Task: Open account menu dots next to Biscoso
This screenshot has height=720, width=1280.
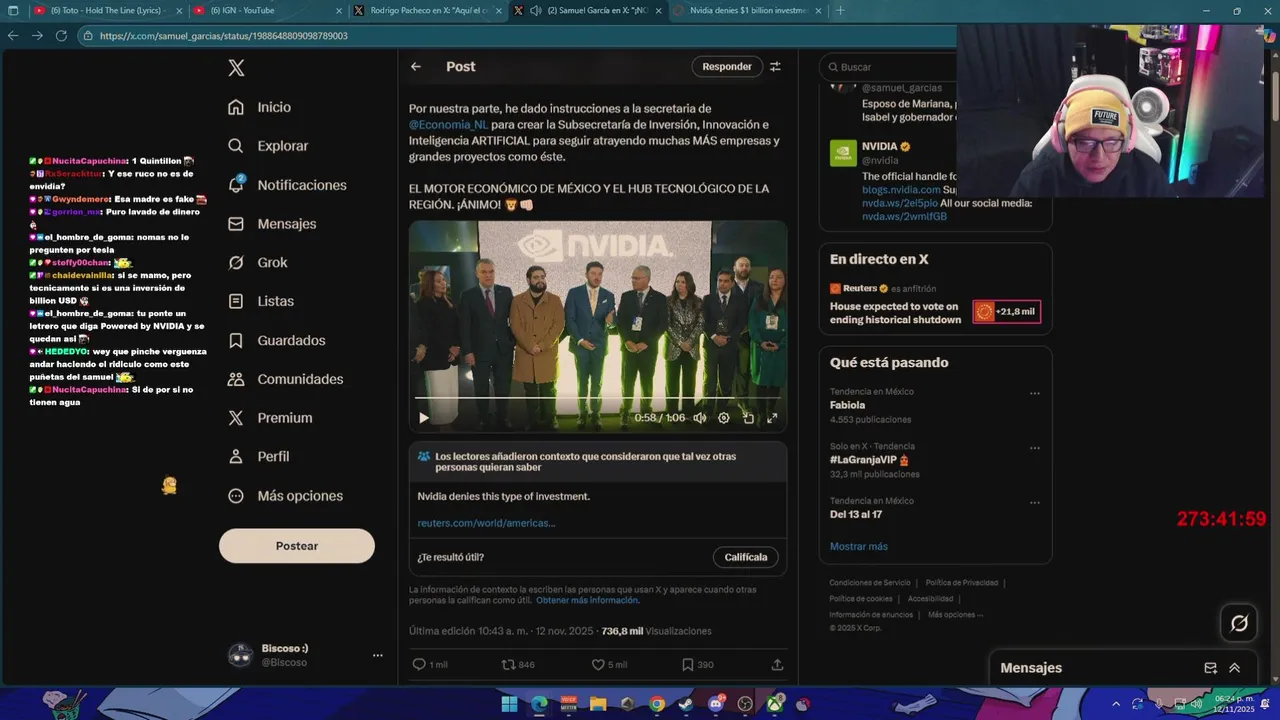Action: (x=377, y=655)
